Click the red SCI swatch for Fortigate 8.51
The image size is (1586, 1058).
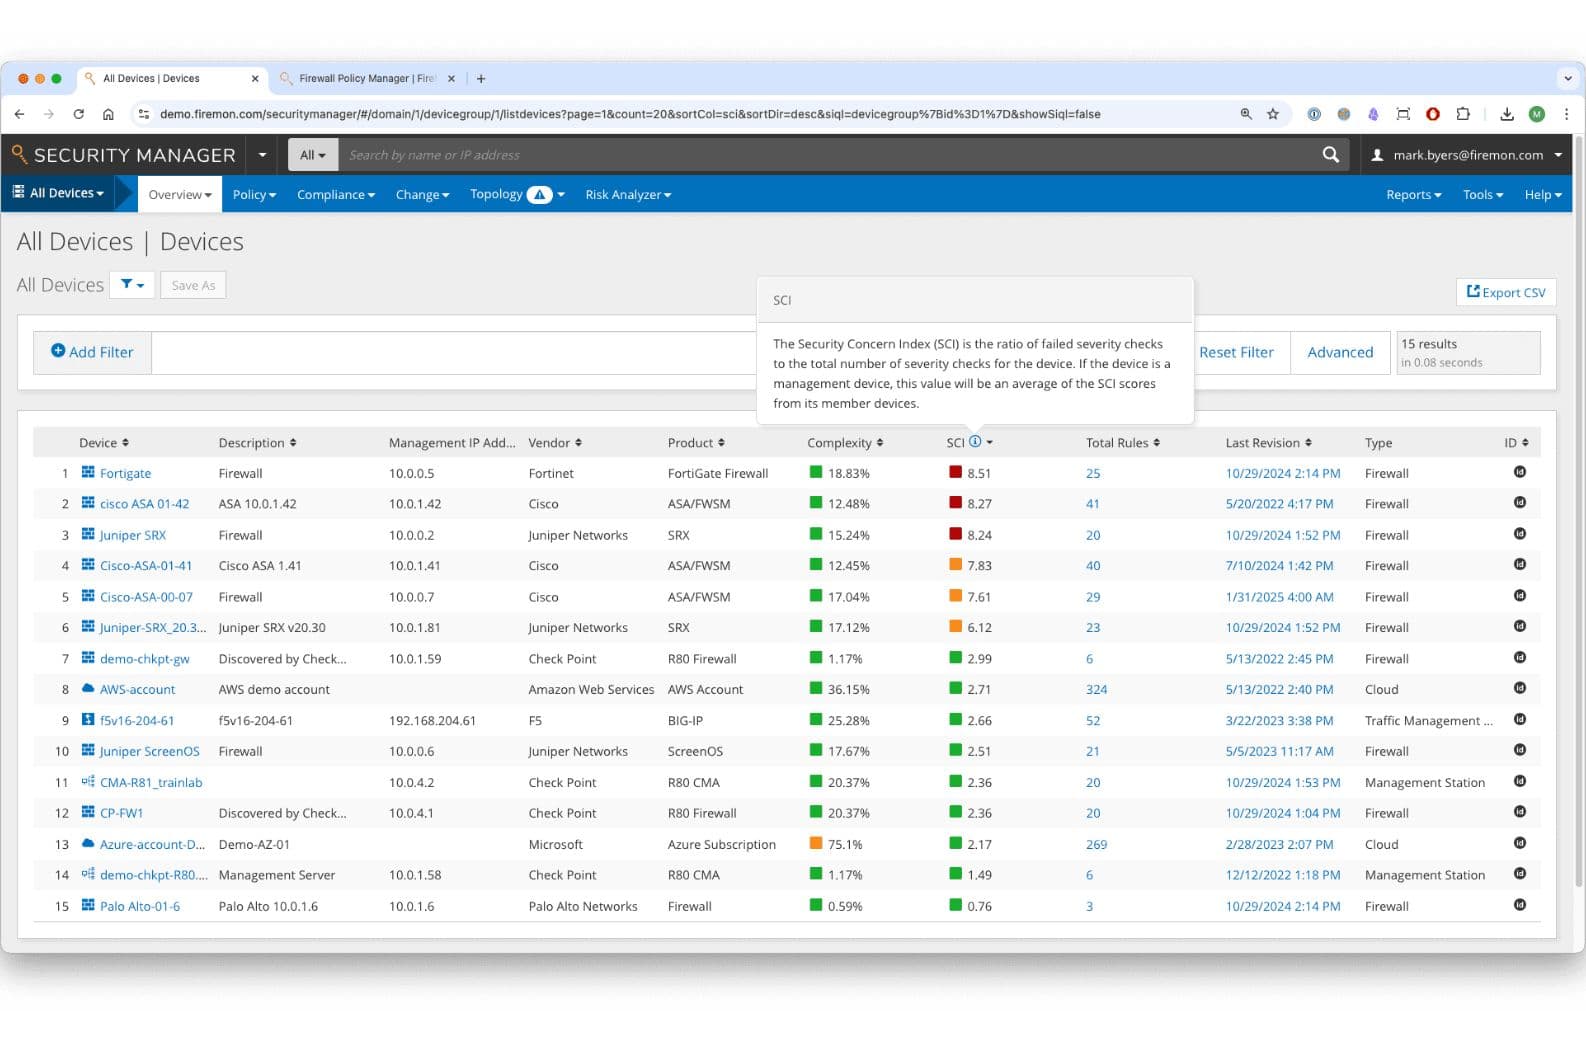[955, 472]
